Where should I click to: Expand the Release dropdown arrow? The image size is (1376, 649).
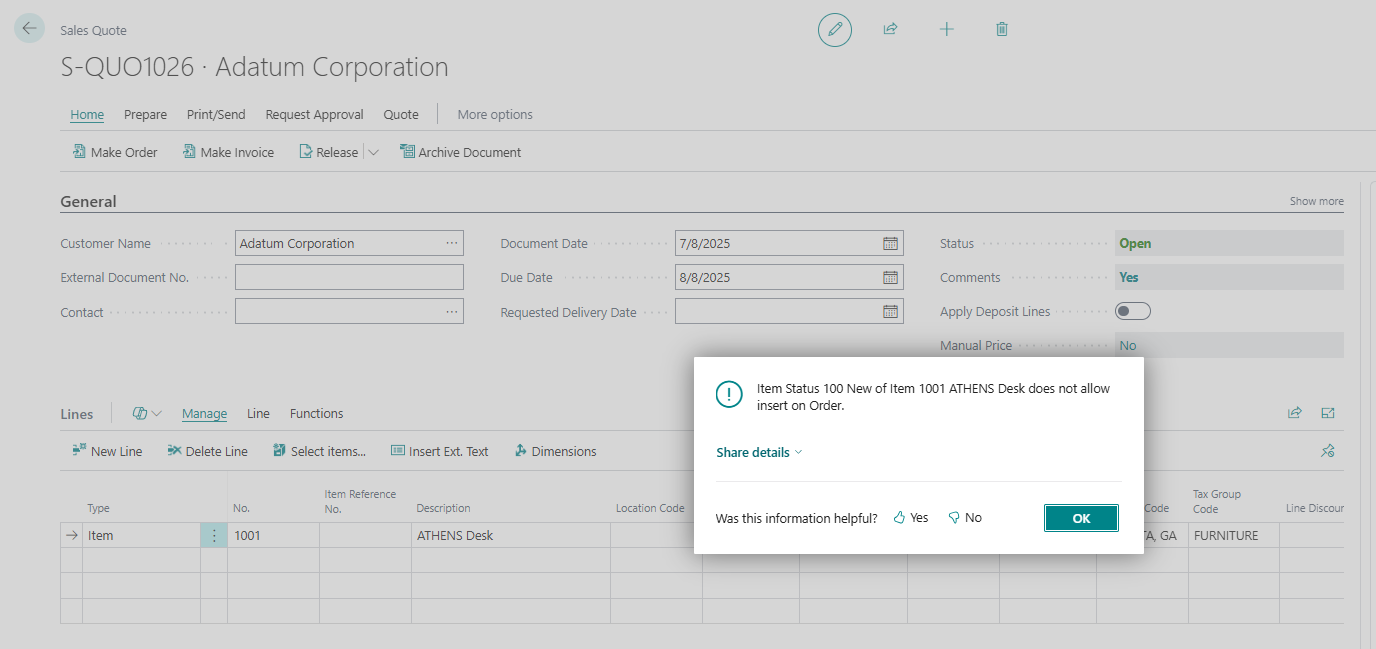[x=373, y=153]
